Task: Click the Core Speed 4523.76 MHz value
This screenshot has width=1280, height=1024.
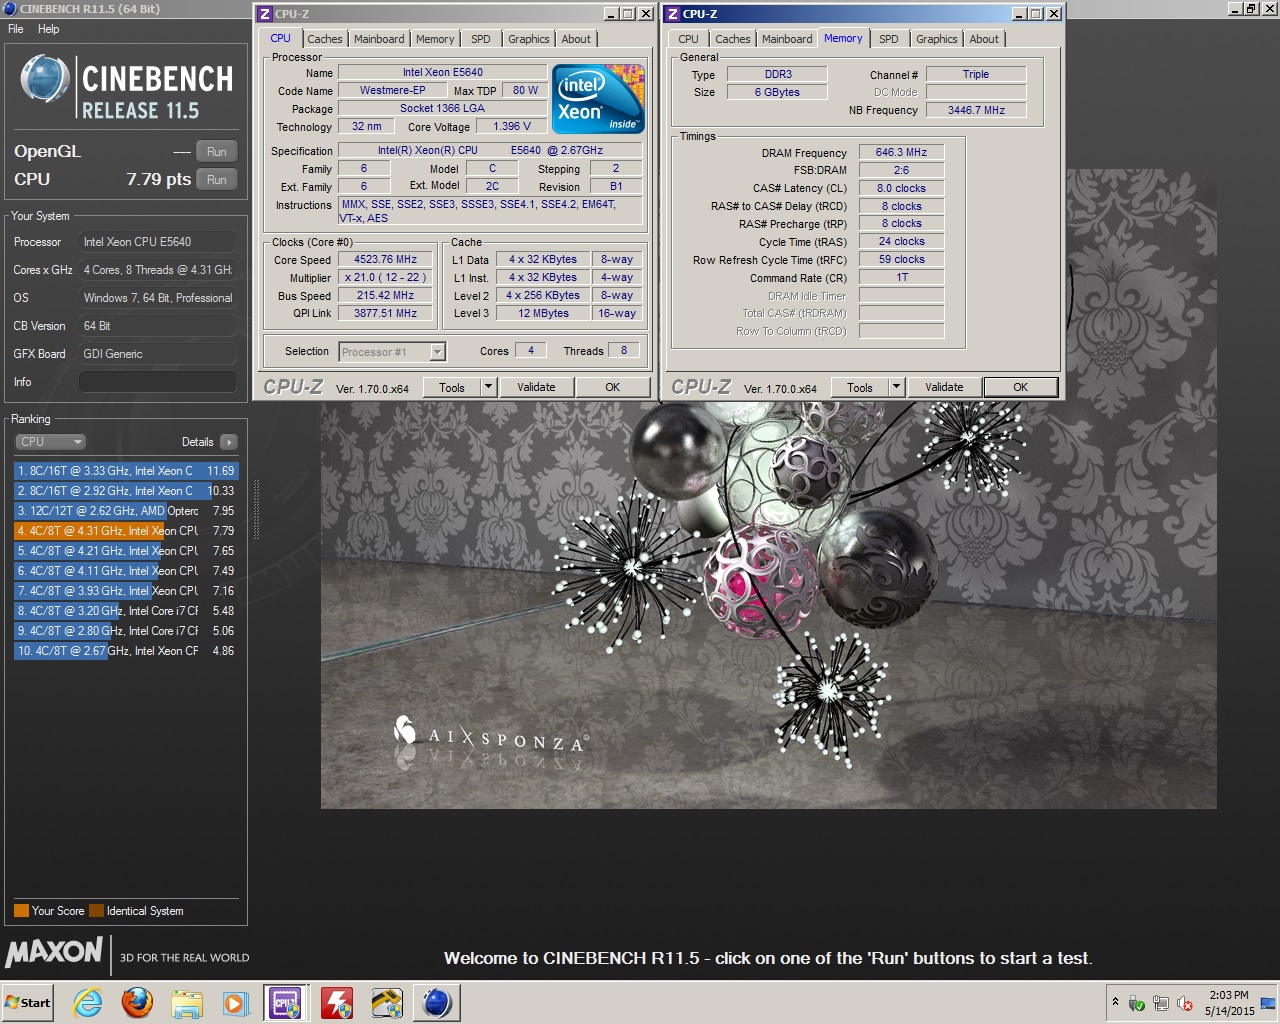Action: (x=385, y=259)
